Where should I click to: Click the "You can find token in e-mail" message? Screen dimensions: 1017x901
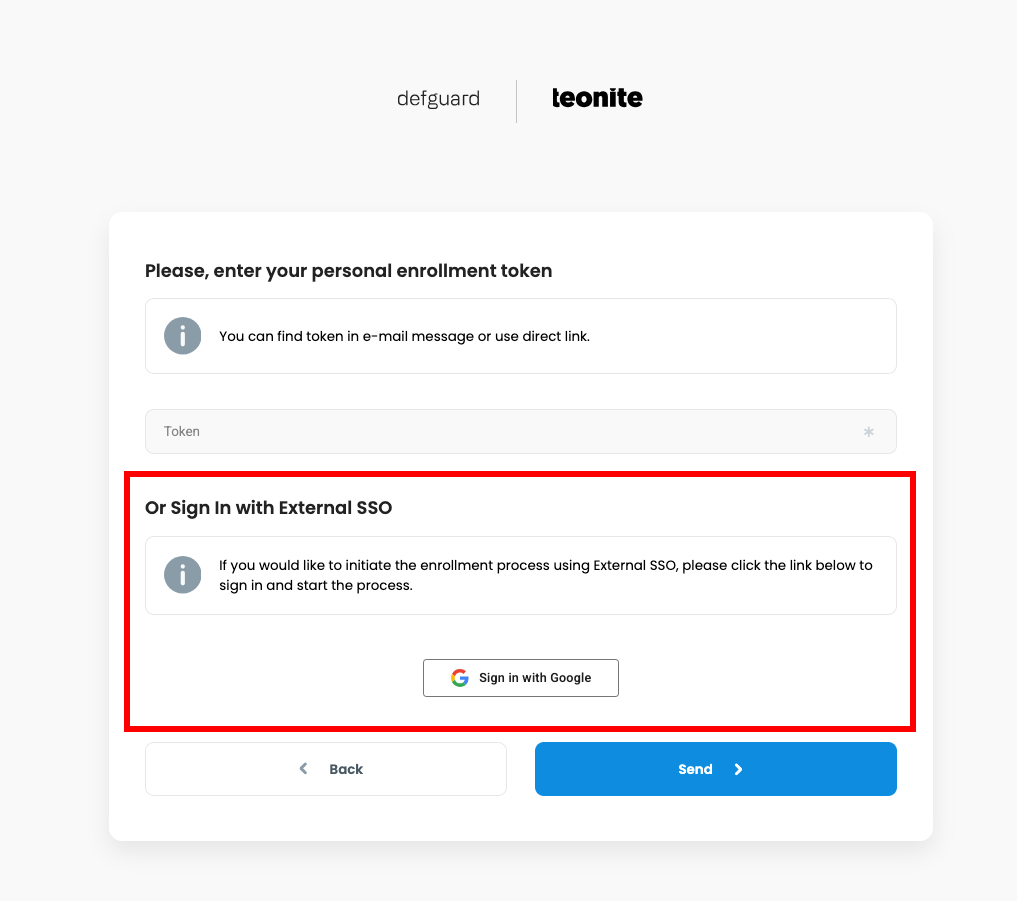point(404,336)
